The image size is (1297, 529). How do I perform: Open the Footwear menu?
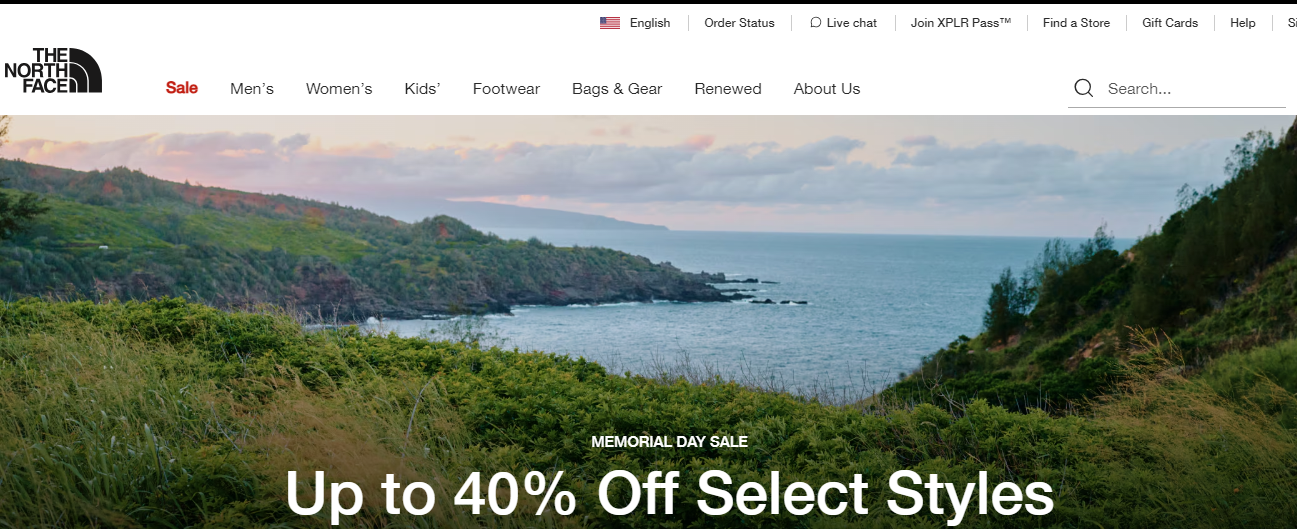(x=506, y=89)
